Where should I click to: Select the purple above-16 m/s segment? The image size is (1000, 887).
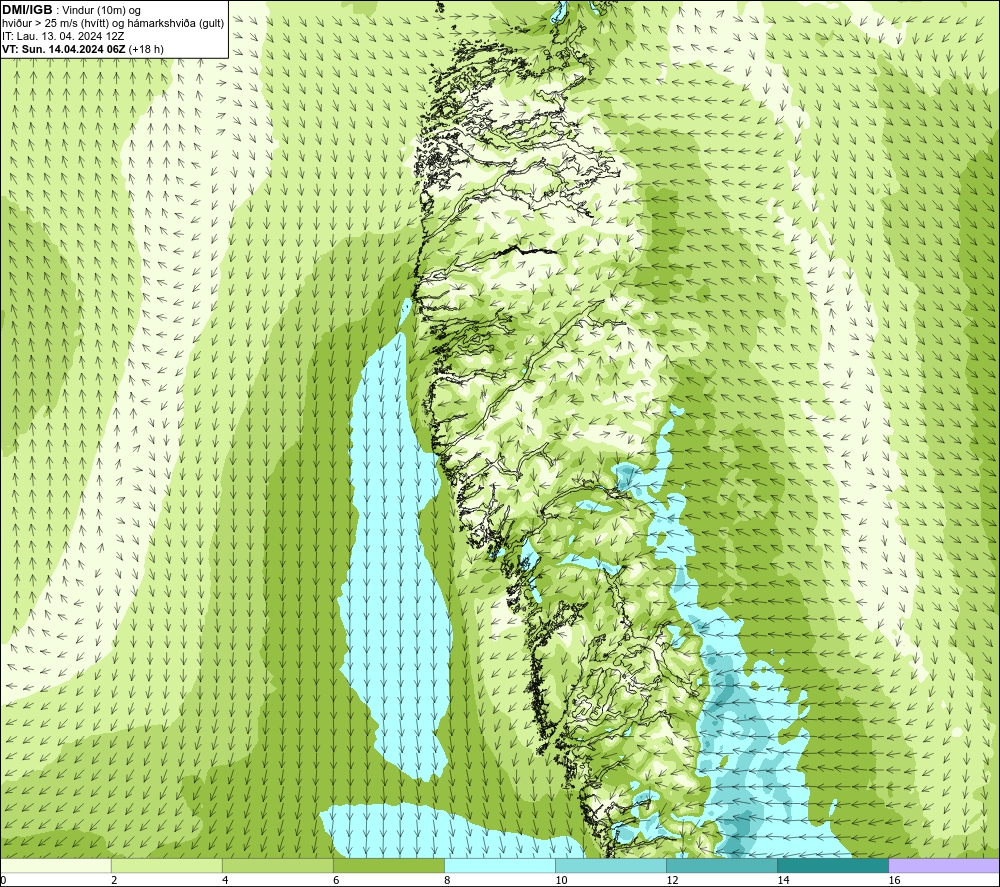pyautogui.click(x=944, y=865)
